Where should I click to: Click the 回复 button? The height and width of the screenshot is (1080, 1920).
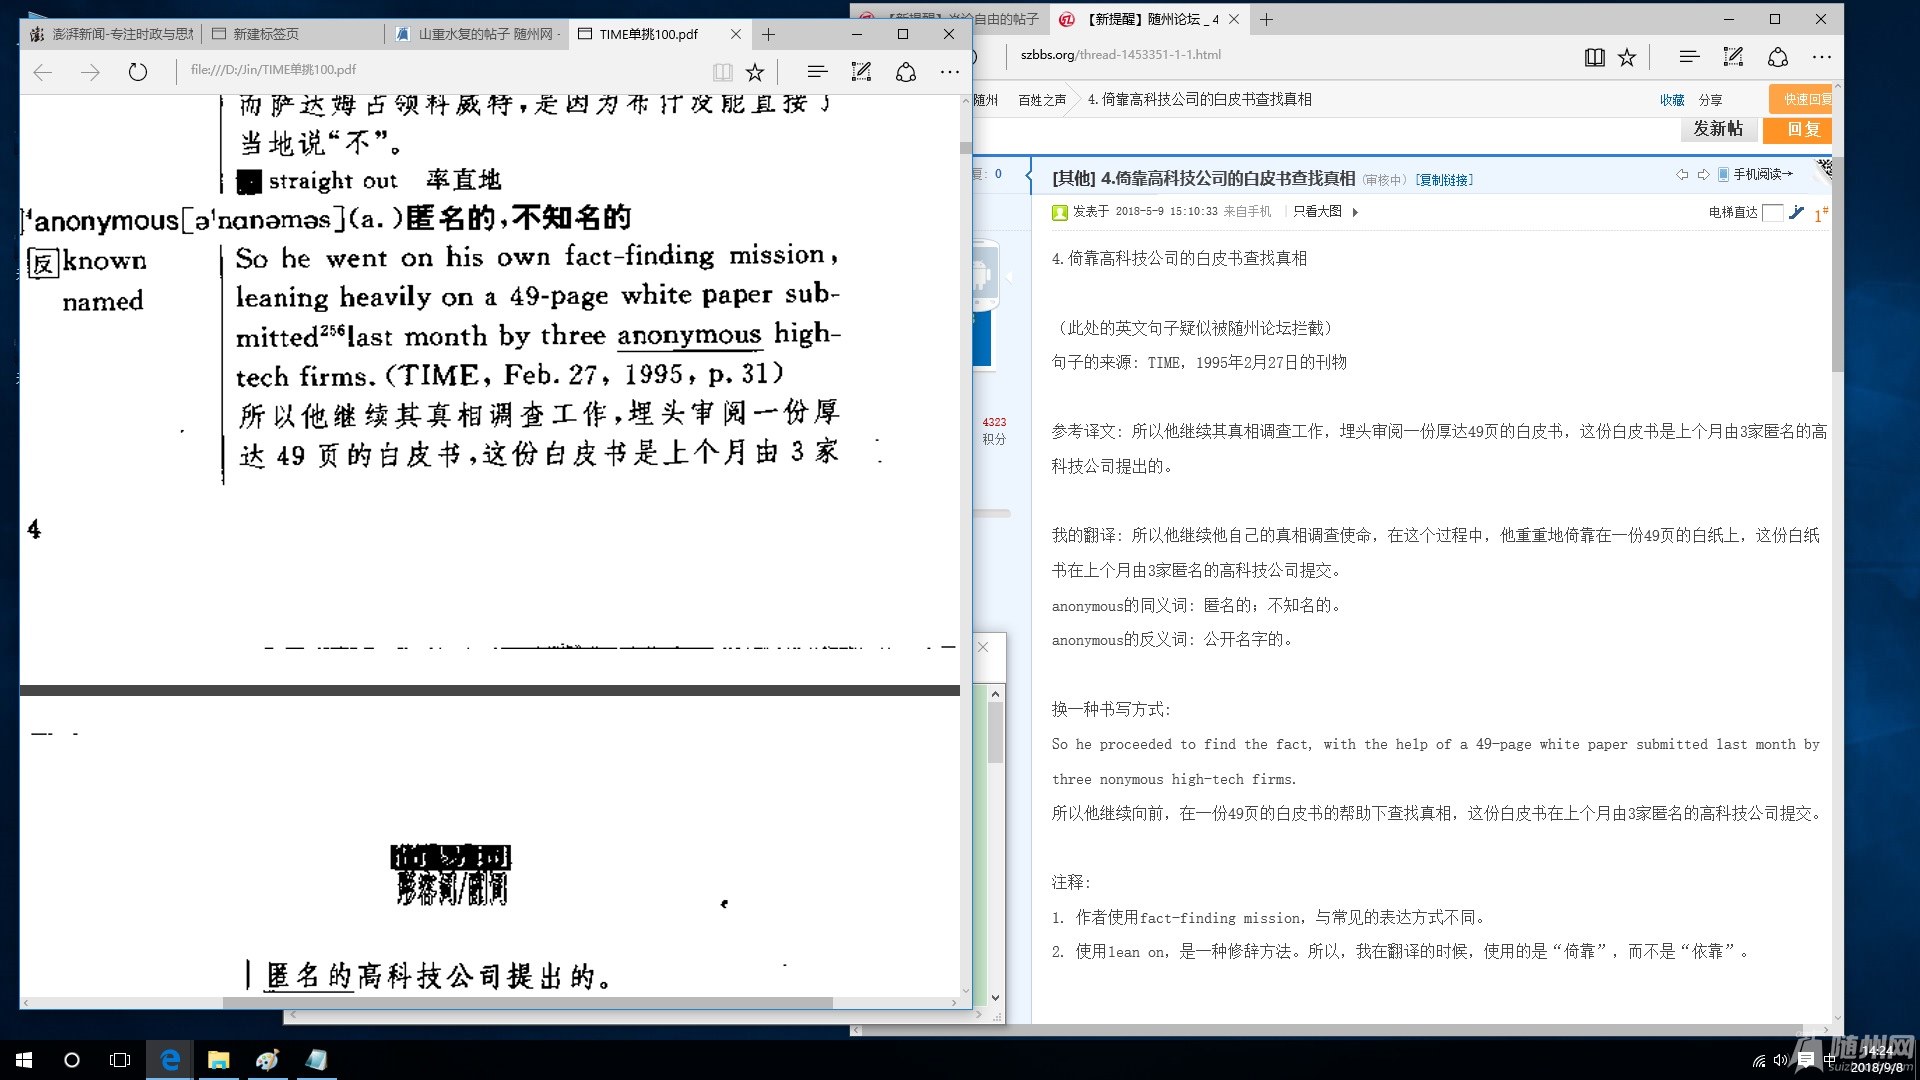tap(1799, 129)
